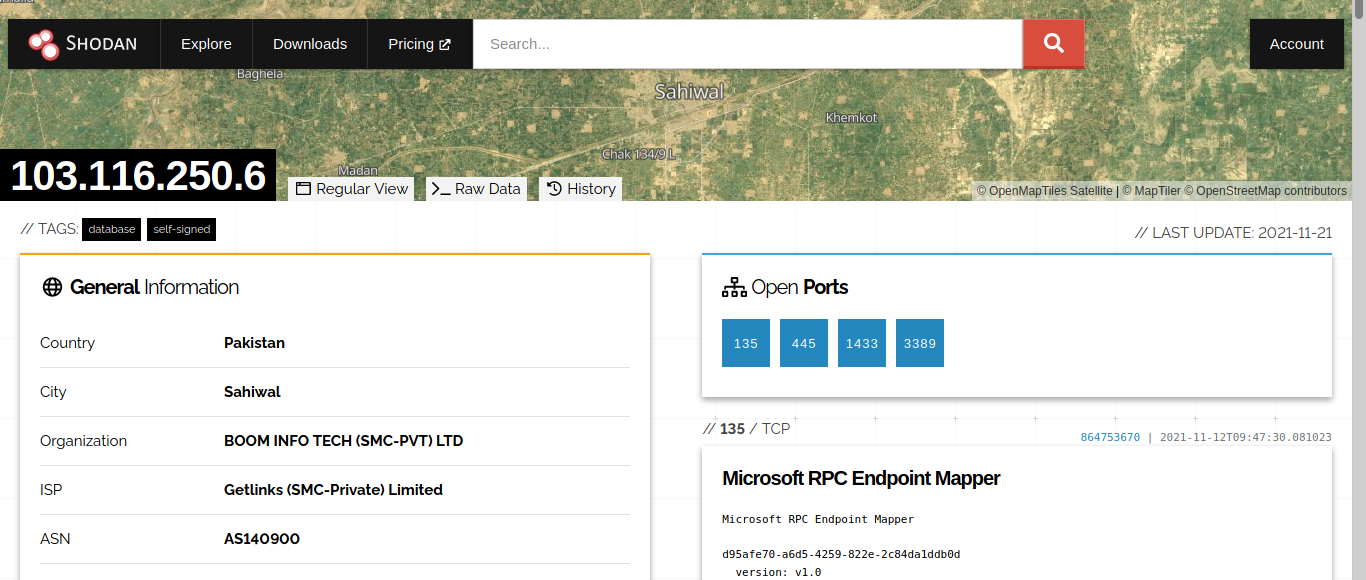The height and width of the screenshot is (580, 1366).
Task: Click the red magnifier search button
Action: (1053, 44)
